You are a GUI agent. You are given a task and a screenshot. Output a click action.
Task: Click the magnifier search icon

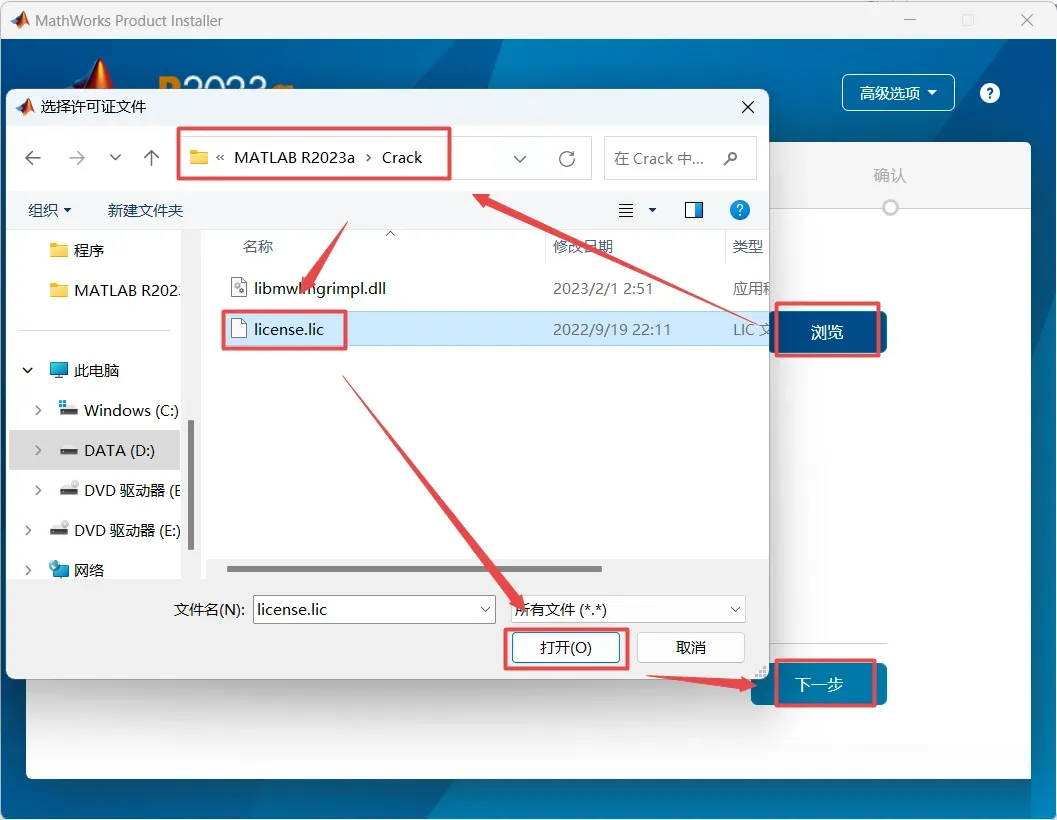point(731,158)
